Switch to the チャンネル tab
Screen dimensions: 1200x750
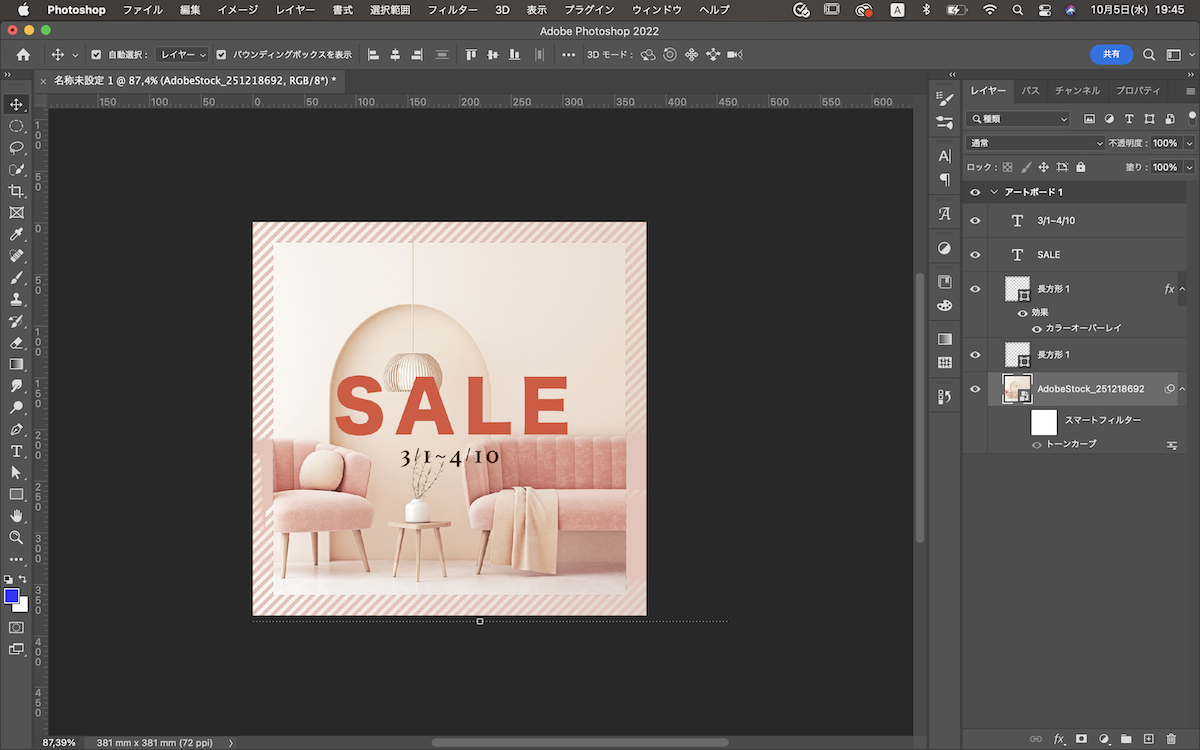[x=1077, y=91]
